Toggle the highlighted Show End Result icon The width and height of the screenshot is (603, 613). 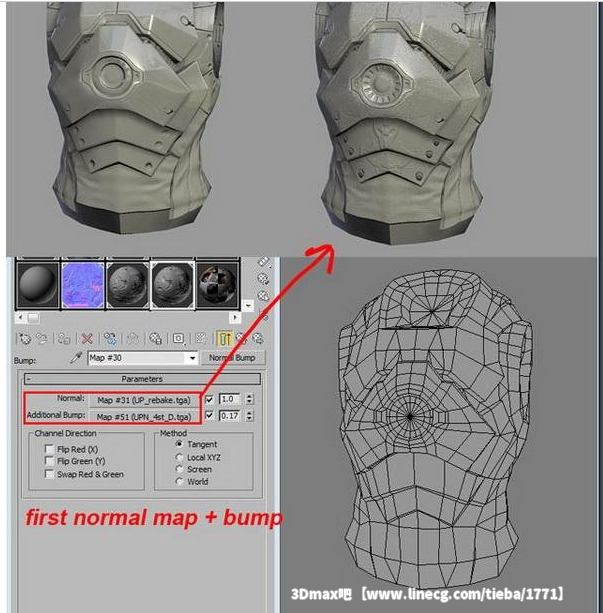pos(224,339)
